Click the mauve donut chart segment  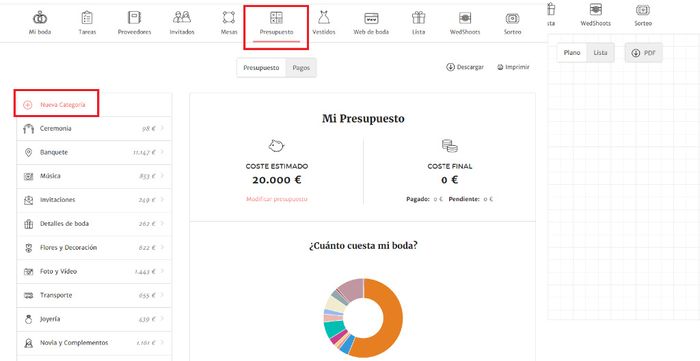[x=352, y=289]
